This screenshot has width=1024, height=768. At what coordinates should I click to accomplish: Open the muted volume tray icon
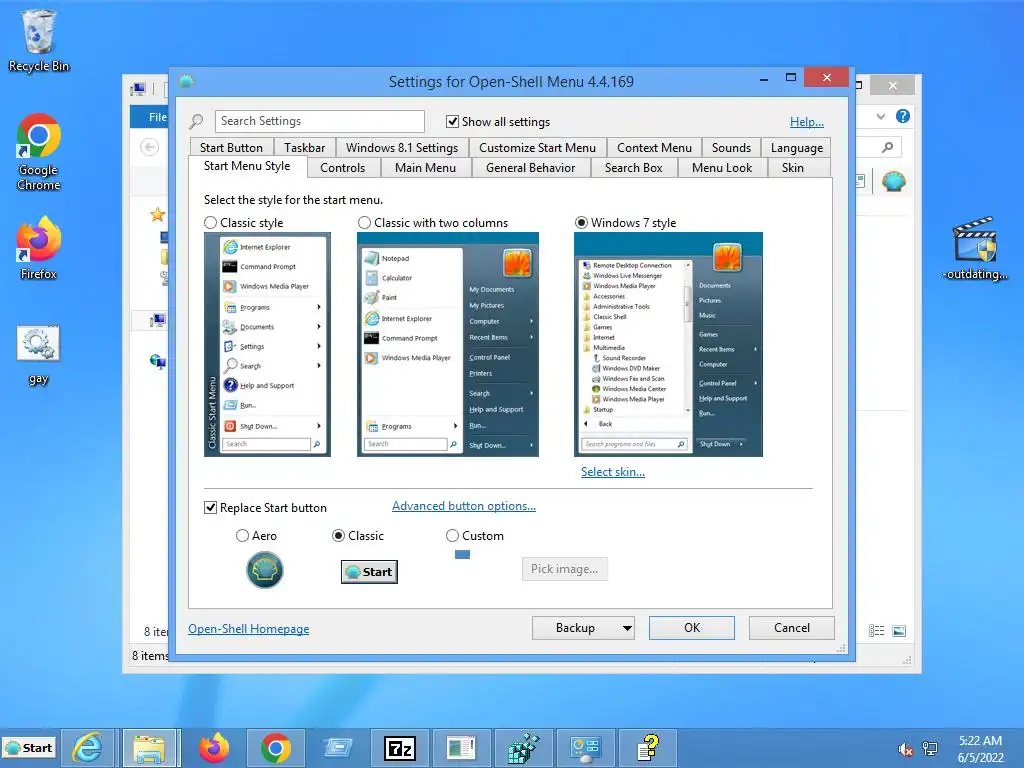coord(905,749)
